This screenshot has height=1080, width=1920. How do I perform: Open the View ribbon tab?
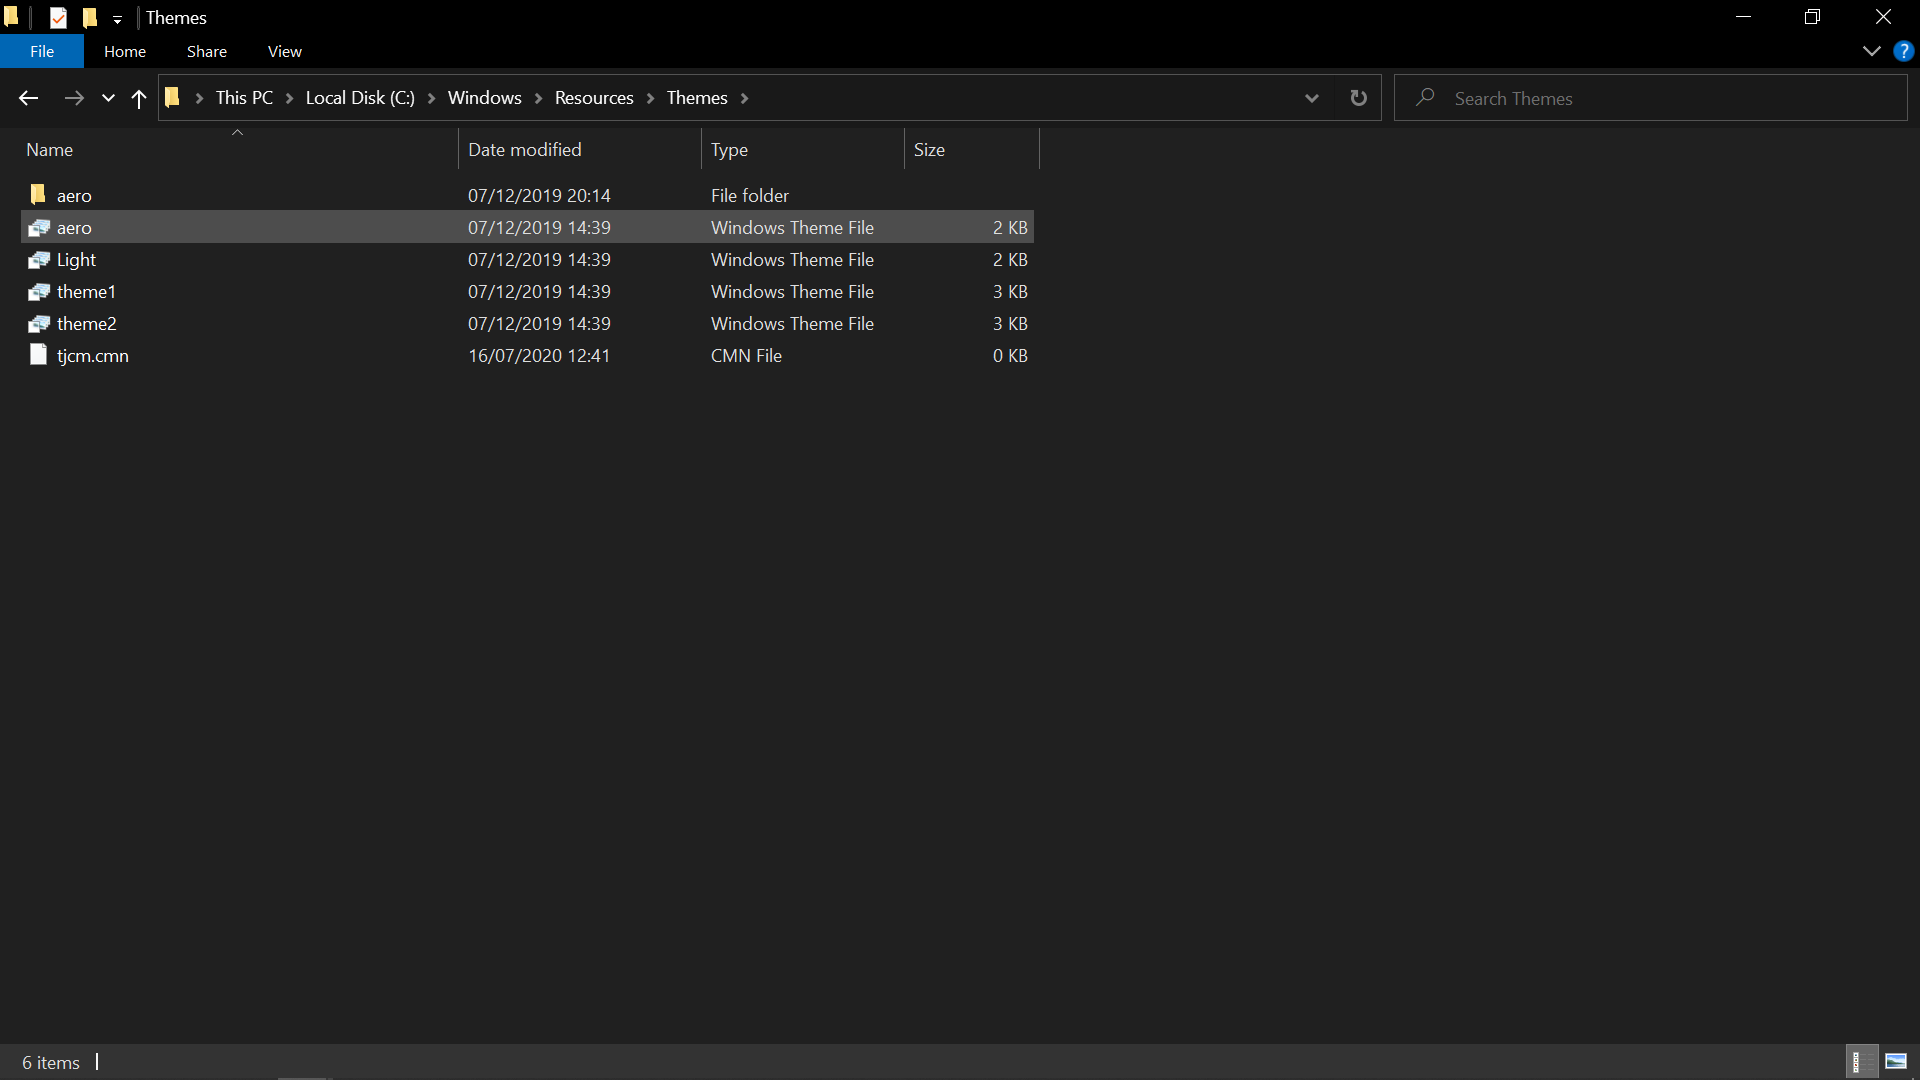pyautogui.click(x=284, y=51)
